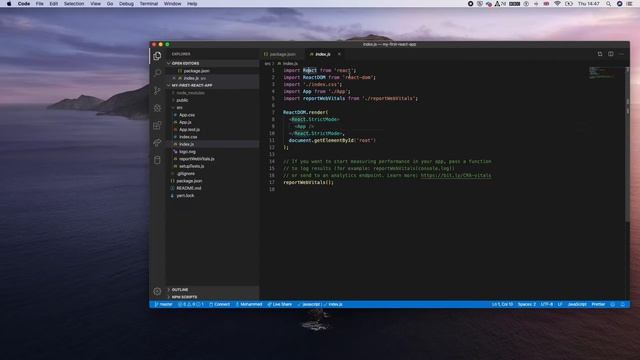Image resolution: width=640 pixels, height=360 pixels.
Task: Click the battery status icon in menu bar
Action: (x=569, y=4)
